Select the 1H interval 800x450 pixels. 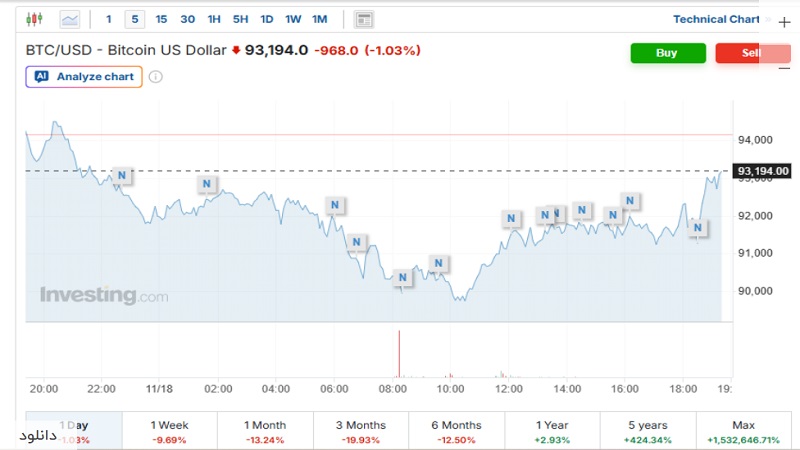click(214, 19)
